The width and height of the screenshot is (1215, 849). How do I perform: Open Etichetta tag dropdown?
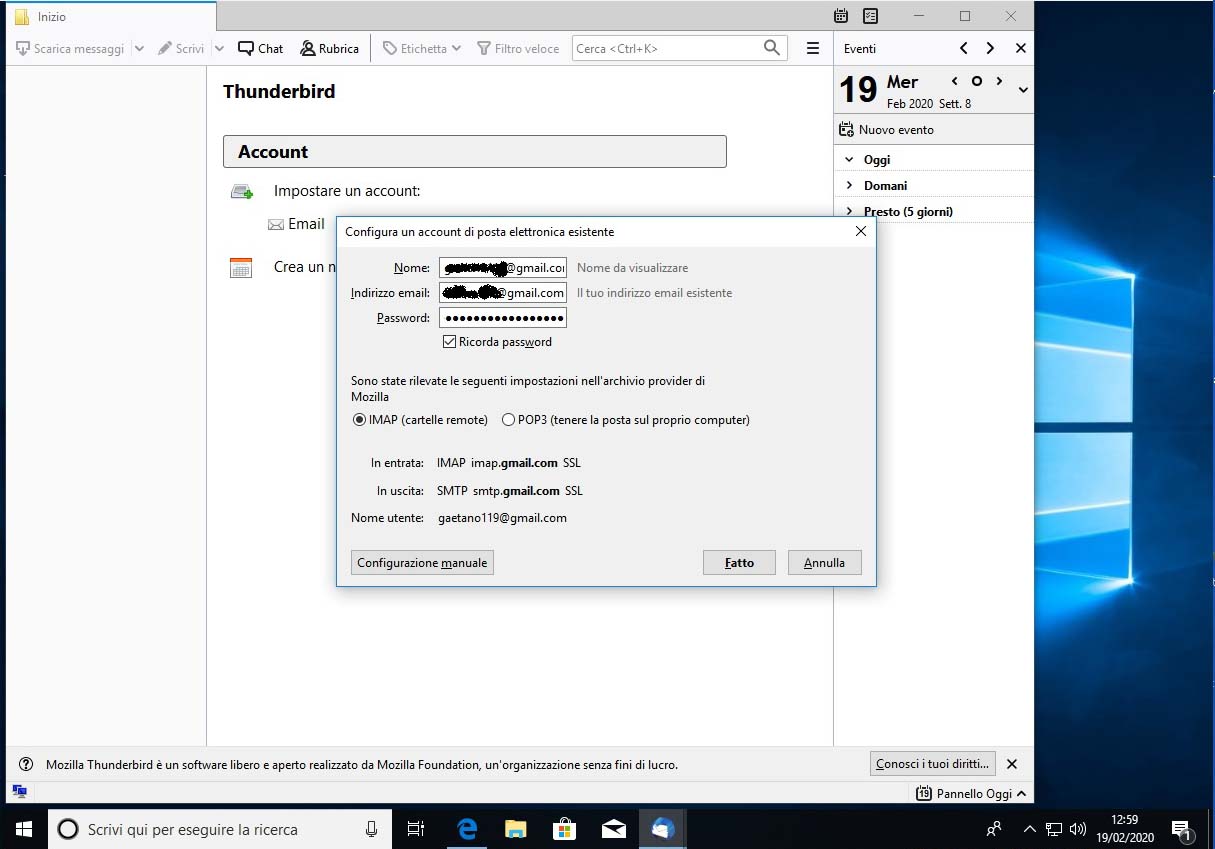(x=422, y=48)
